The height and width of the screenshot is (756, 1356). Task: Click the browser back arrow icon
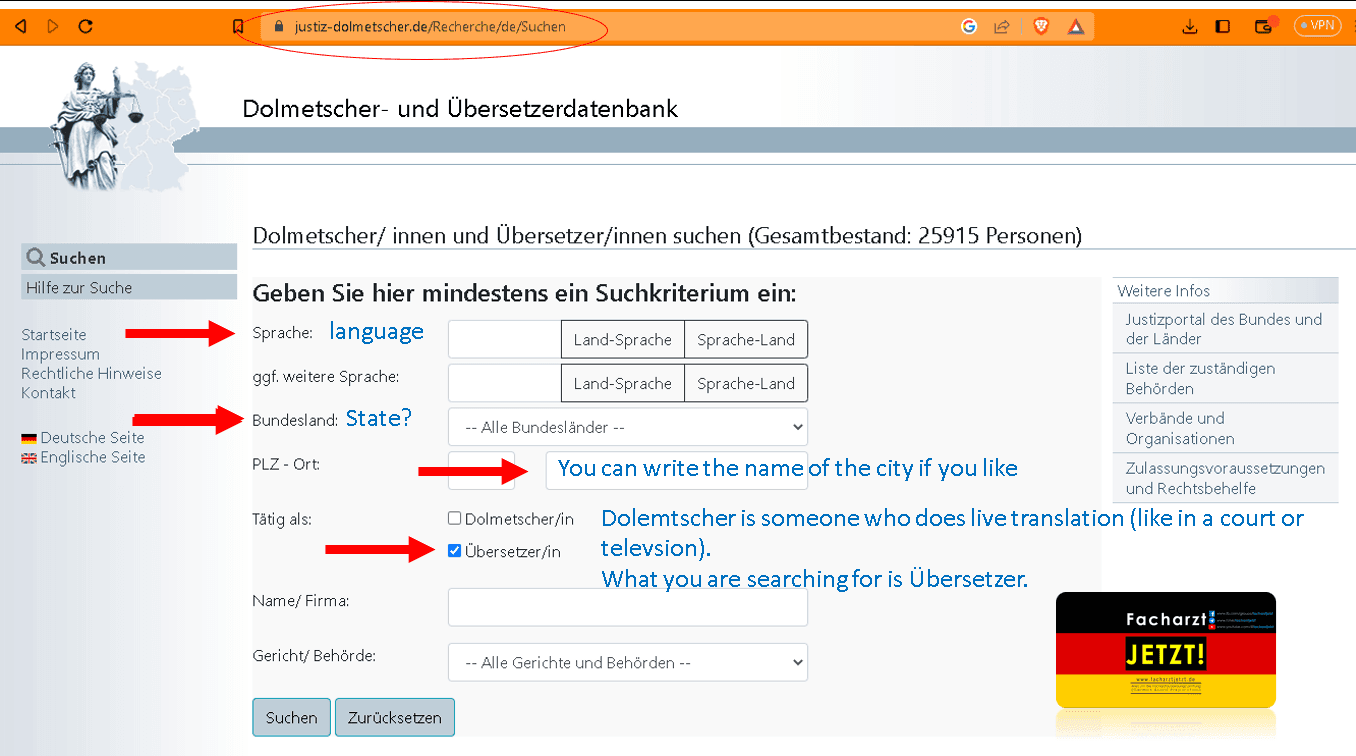[x=21, y=27]
